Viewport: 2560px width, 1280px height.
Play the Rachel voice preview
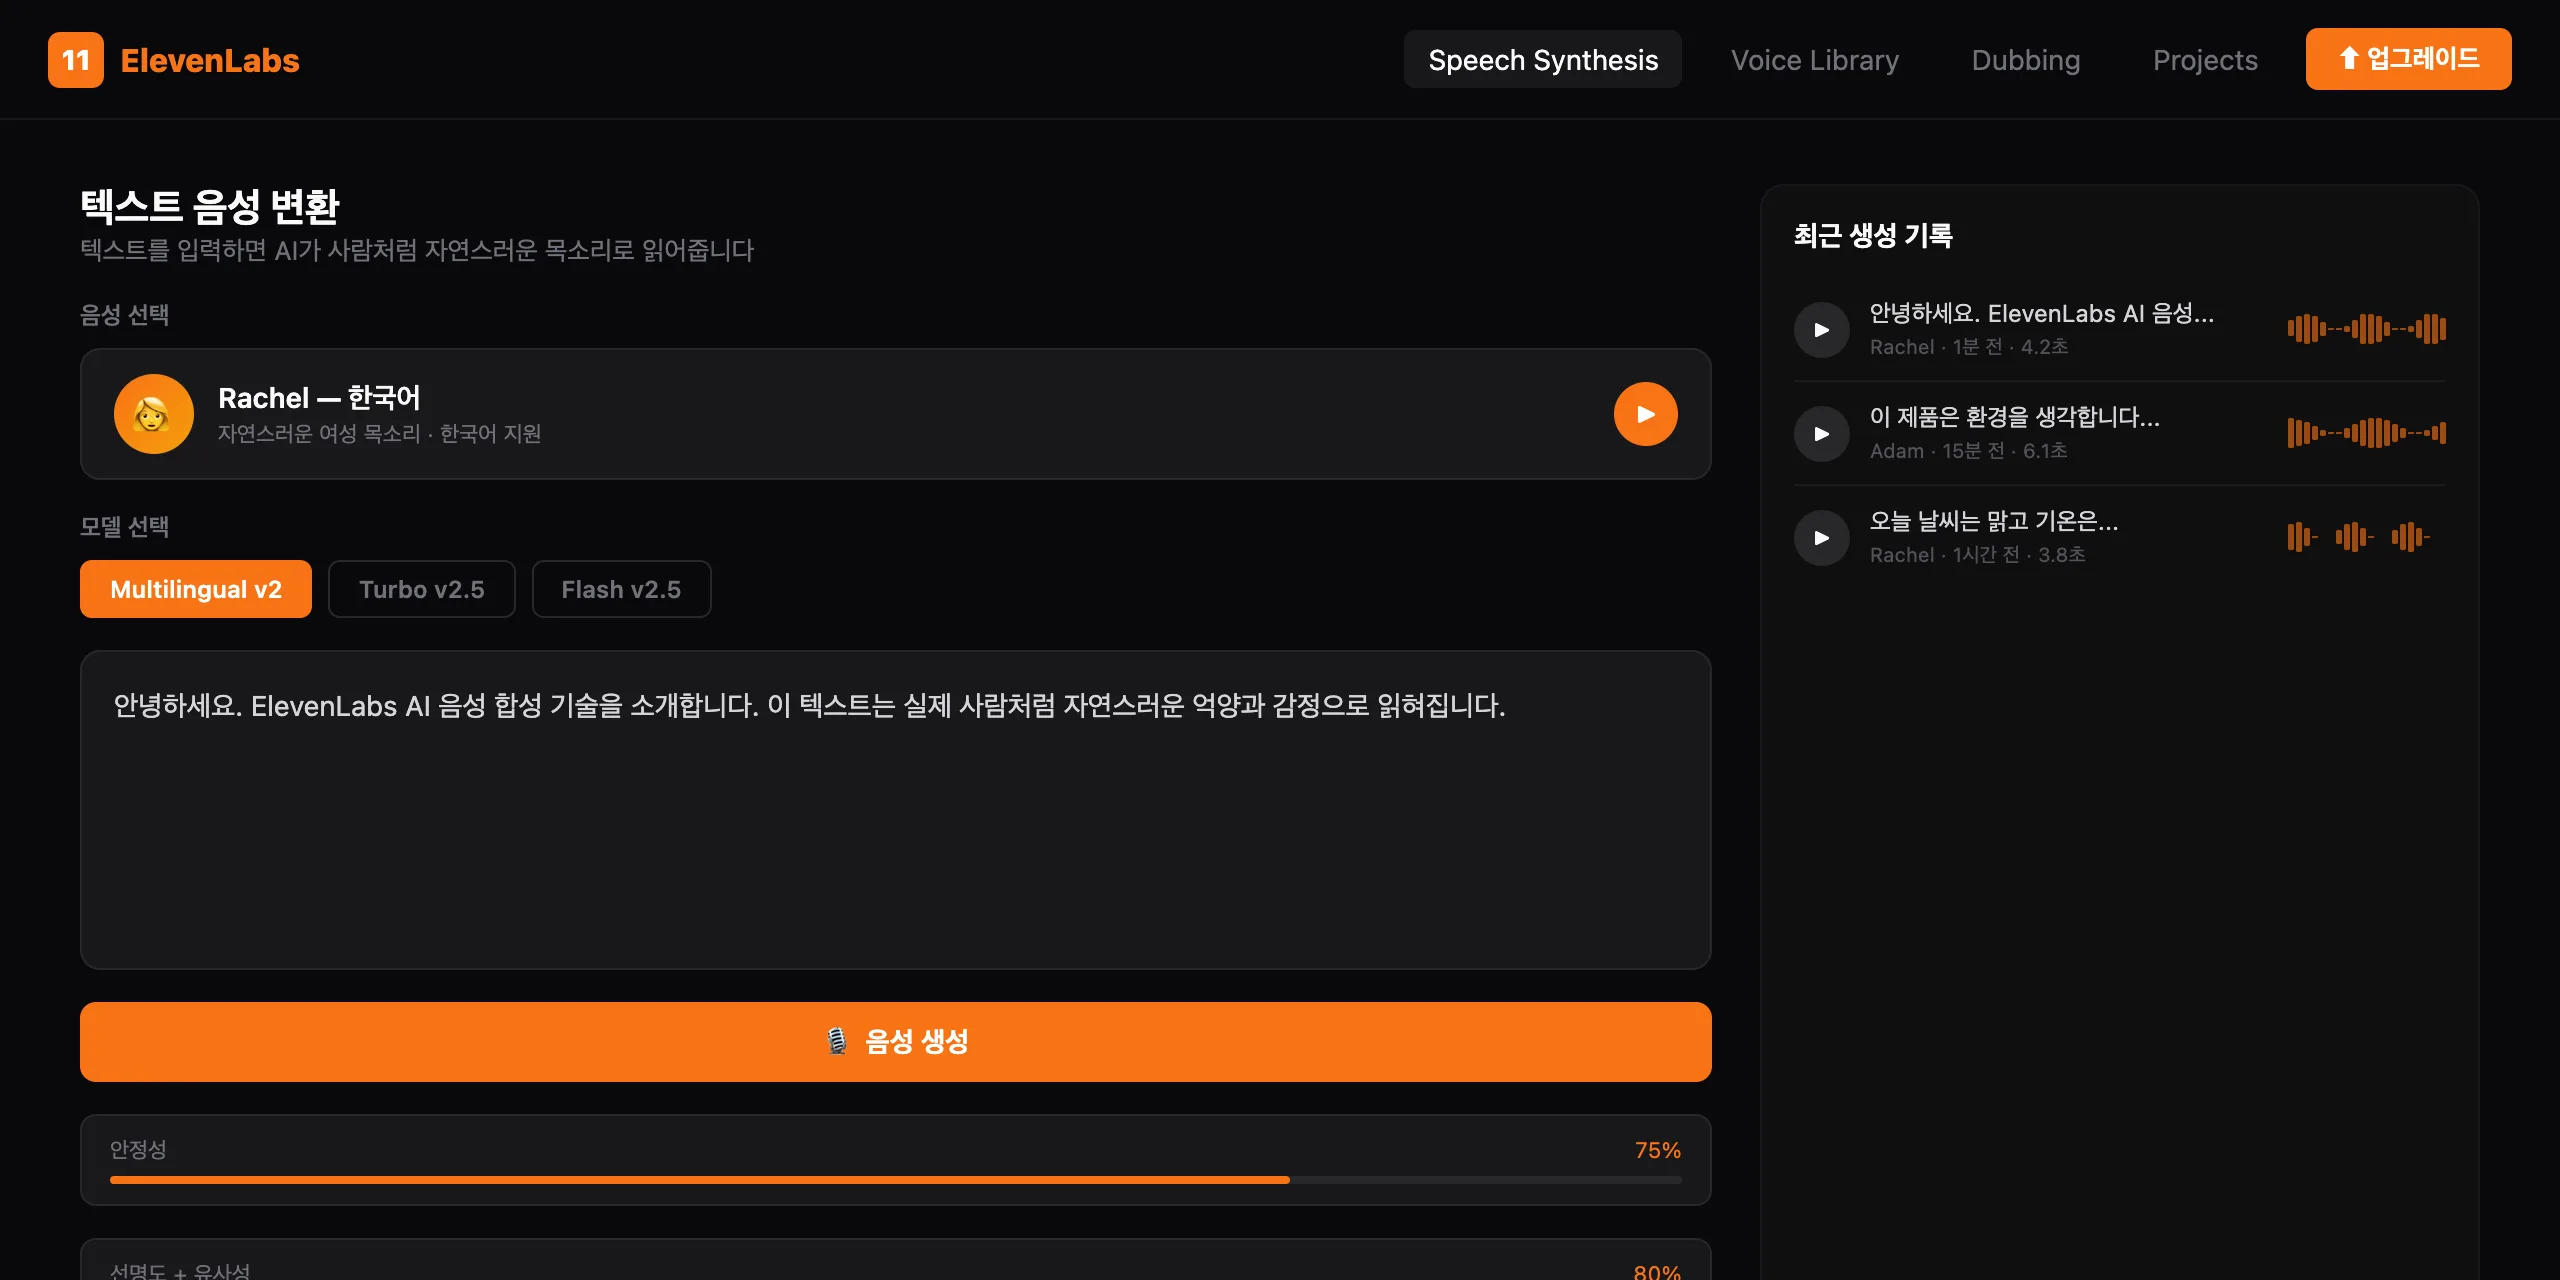[1645, 414]
